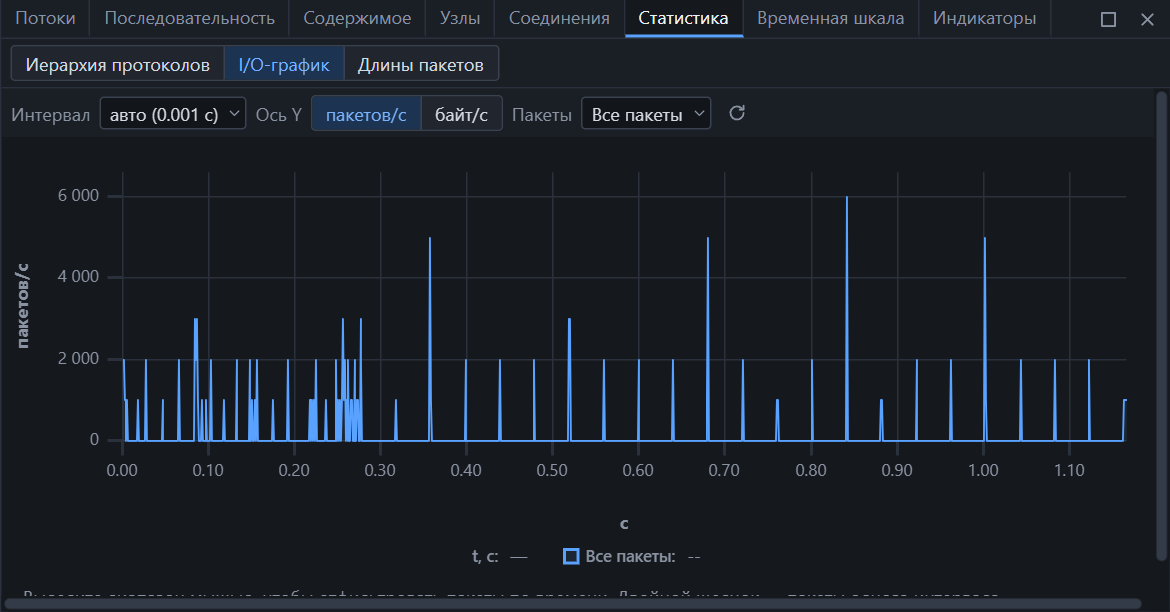The width and height of the screenshot is (1170, 612).
Task: Click the horizontal scrollbar at the bottom
Action: point(573,604)
